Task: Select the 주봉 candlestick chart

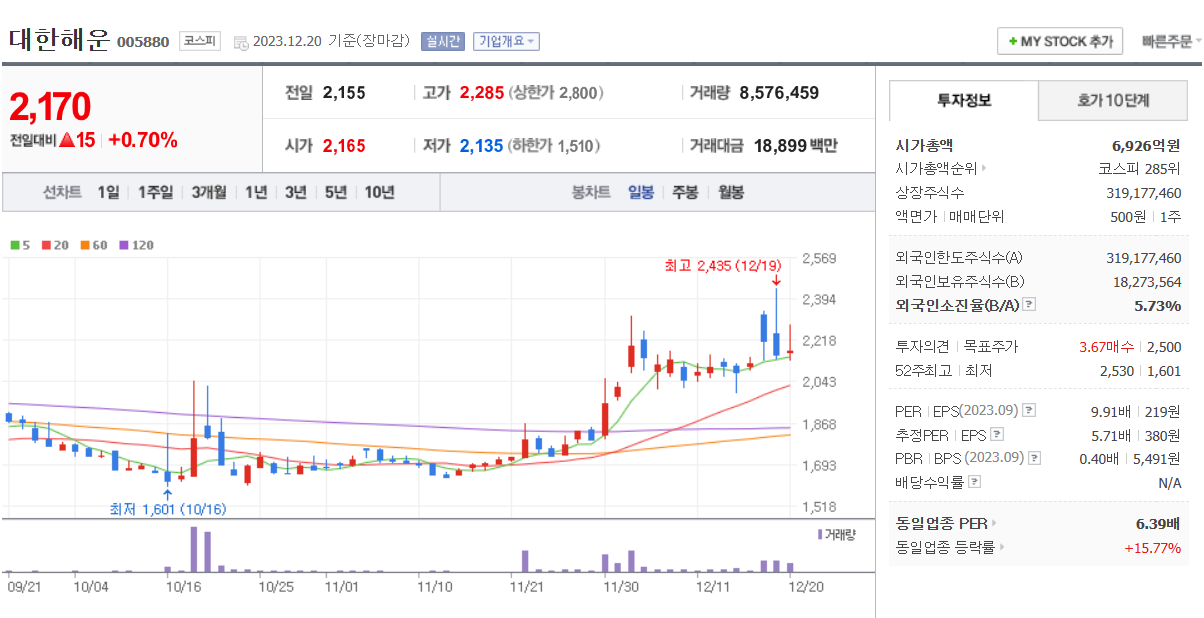Action: pos(685,192)
